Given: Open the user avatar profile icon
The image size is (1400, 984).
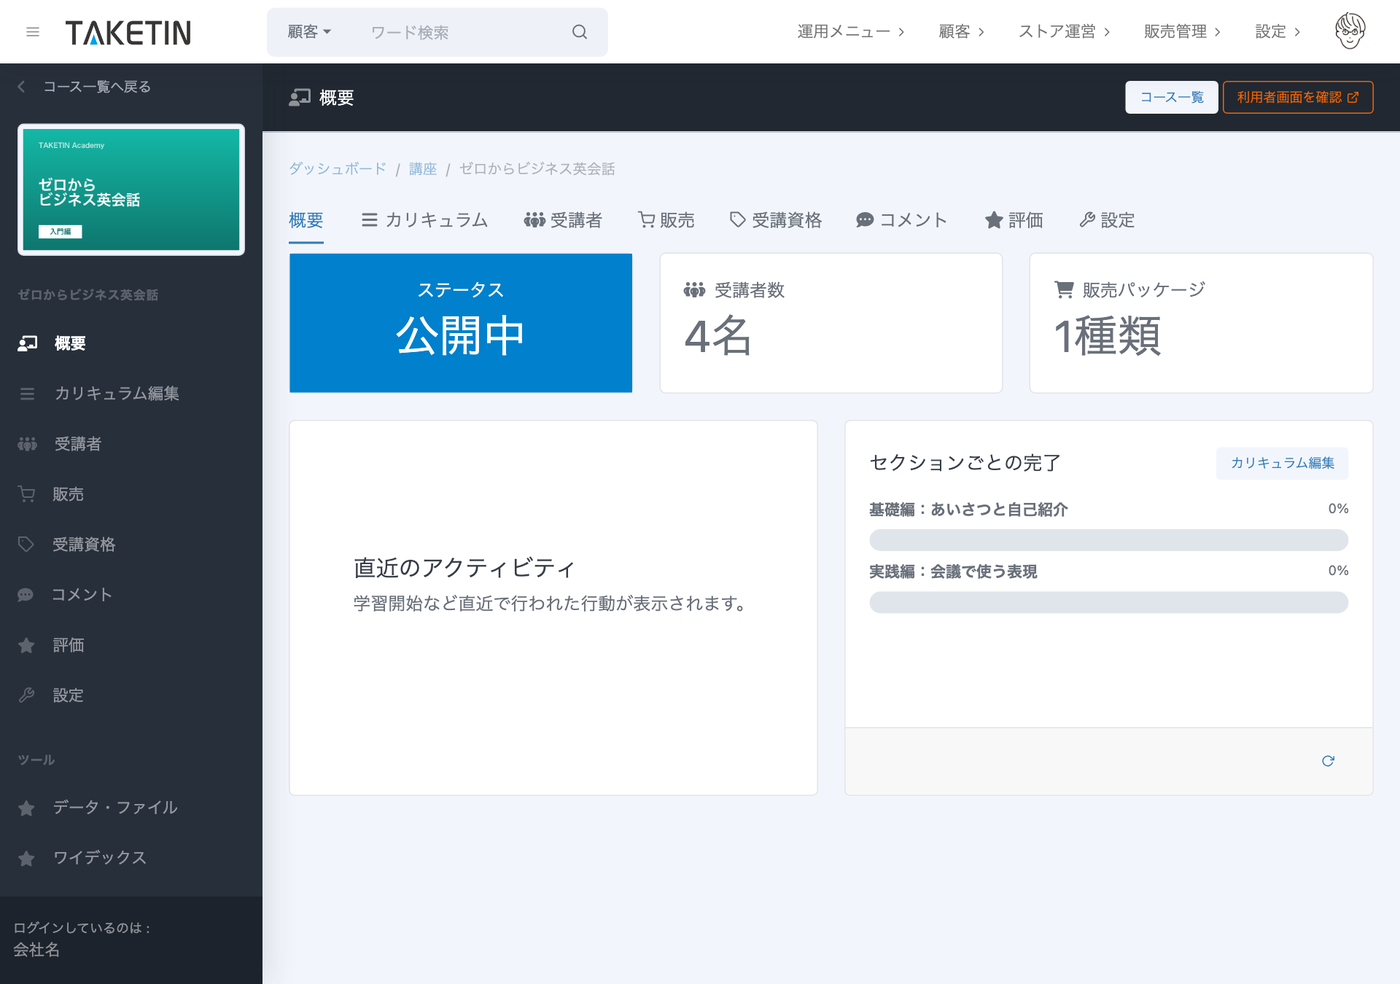Looking at the screenshot, I should tap(1350, 31).
